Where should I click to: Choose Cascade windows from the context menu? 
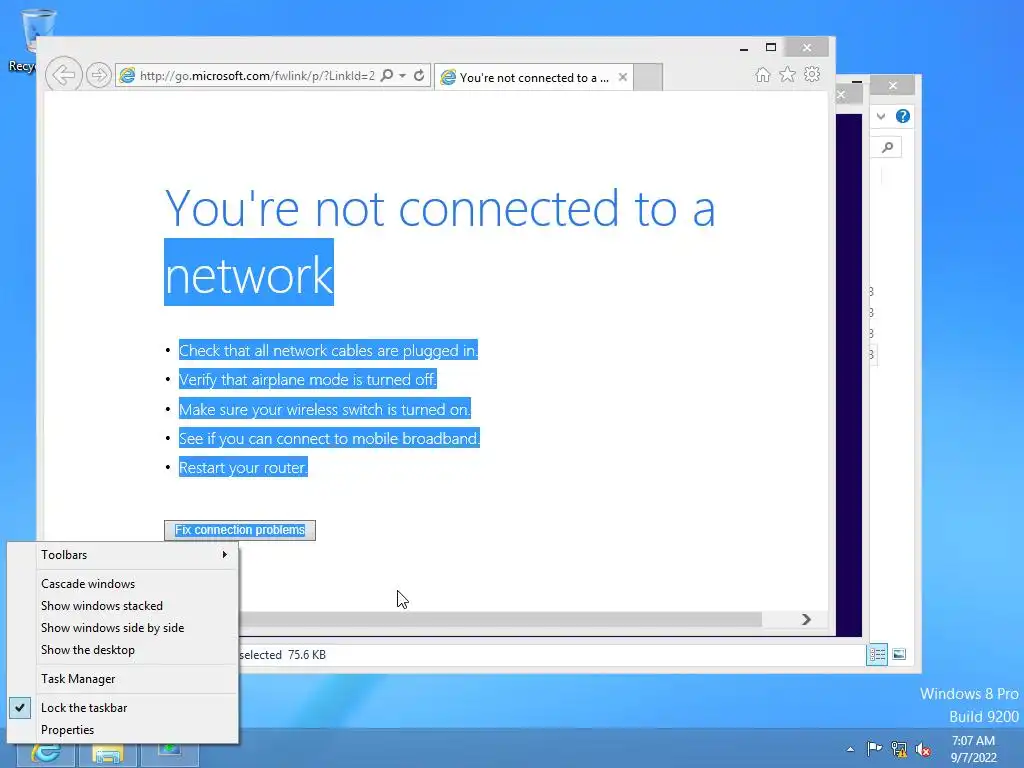click(x=88, y=584)
